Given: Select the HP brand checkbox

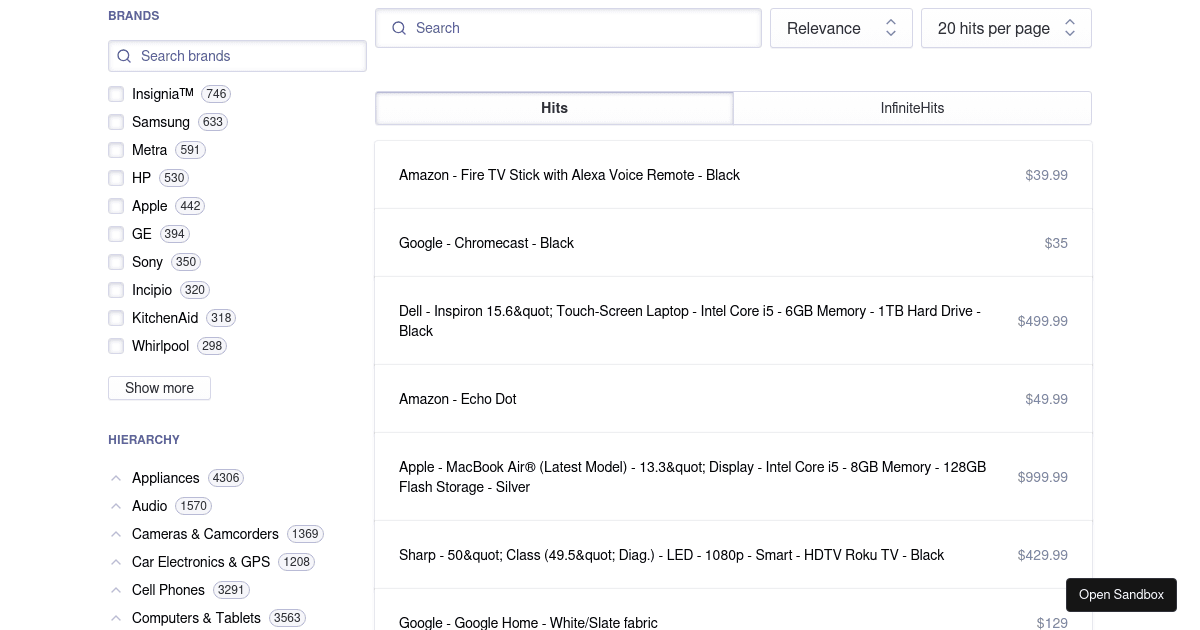Looking at the screenshot, I should 116,178.
